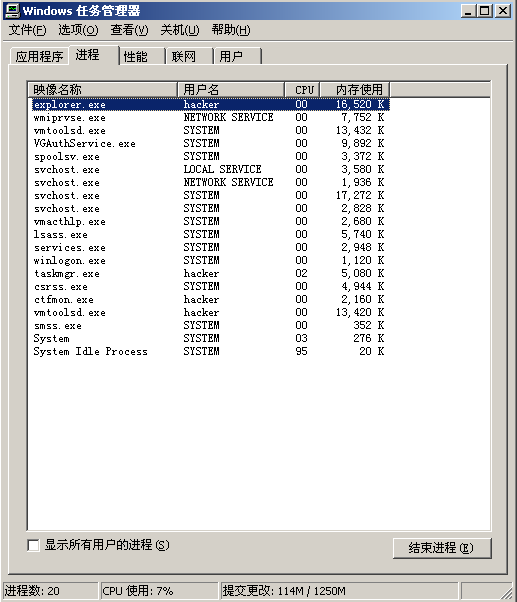The width and height of the screenshot is (517, 602).
Task: Select the spoolsv.exe process
Action: click(210, 157)
